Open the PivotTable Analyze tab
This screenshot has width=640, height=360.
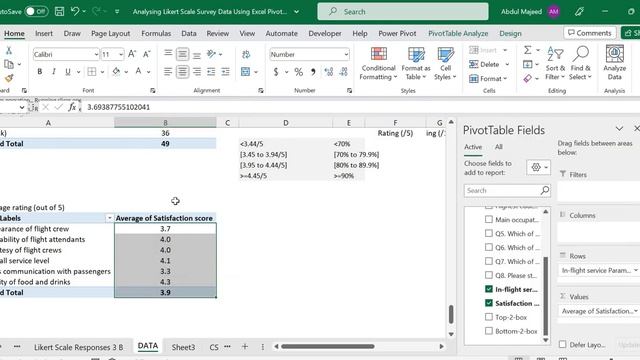tap(458, 33)
